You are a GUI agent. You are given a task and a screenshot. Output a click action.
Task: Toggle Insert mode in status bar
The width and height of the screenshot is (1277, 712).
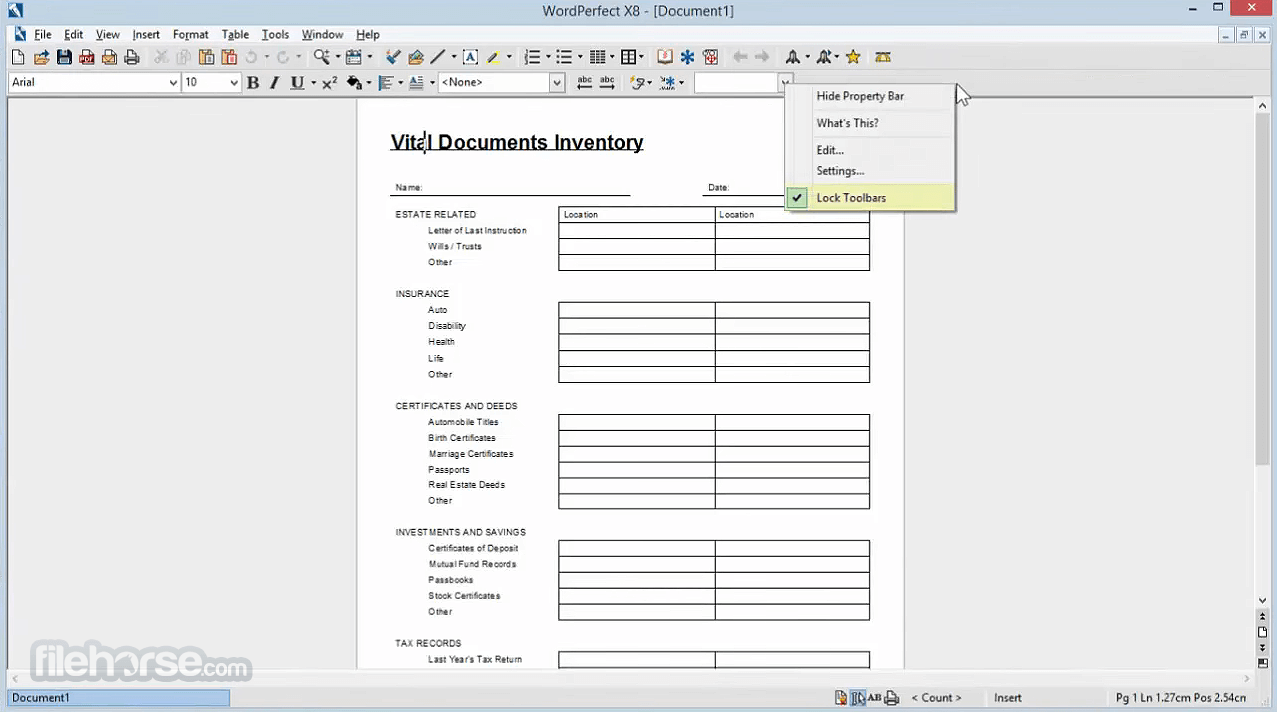[x=1008, y=698]
